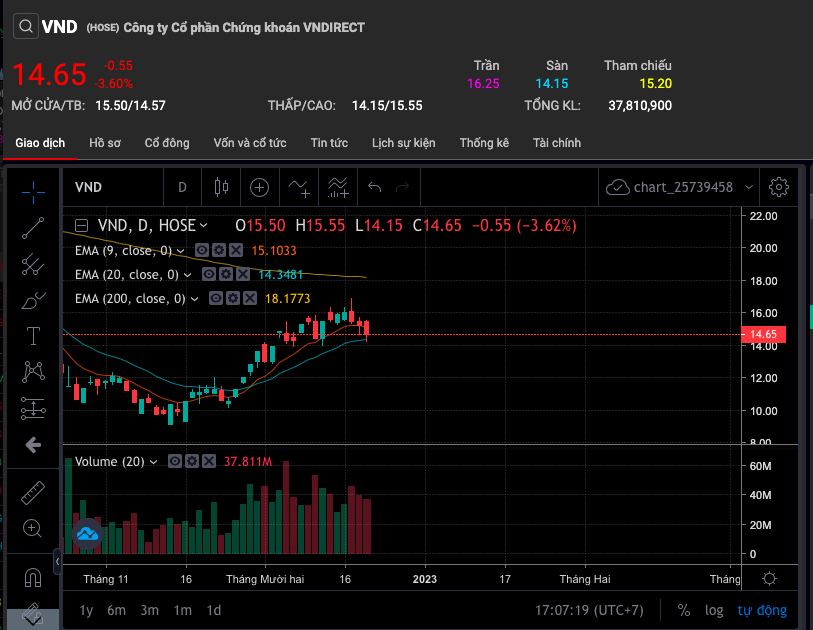Select the XABCD pattern tool

pos(33,372)
